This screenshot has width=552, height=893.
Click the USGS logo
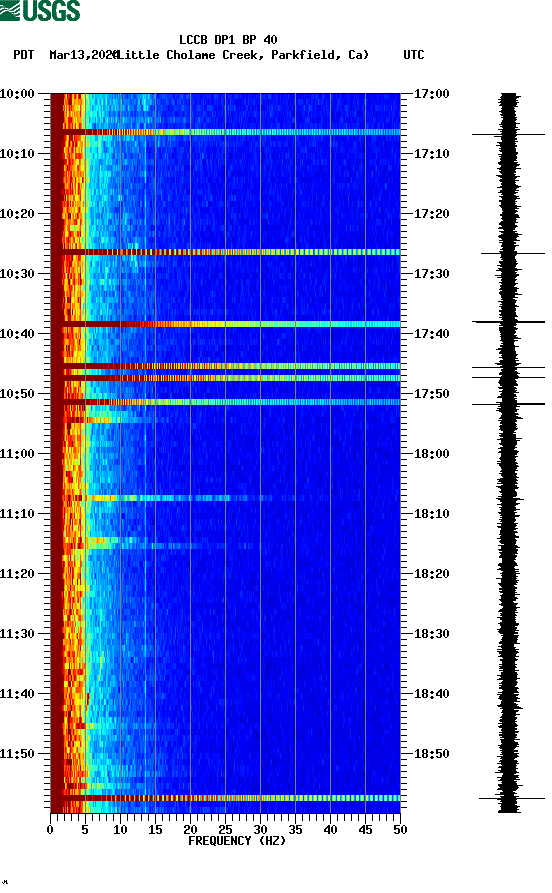[40, 10]
